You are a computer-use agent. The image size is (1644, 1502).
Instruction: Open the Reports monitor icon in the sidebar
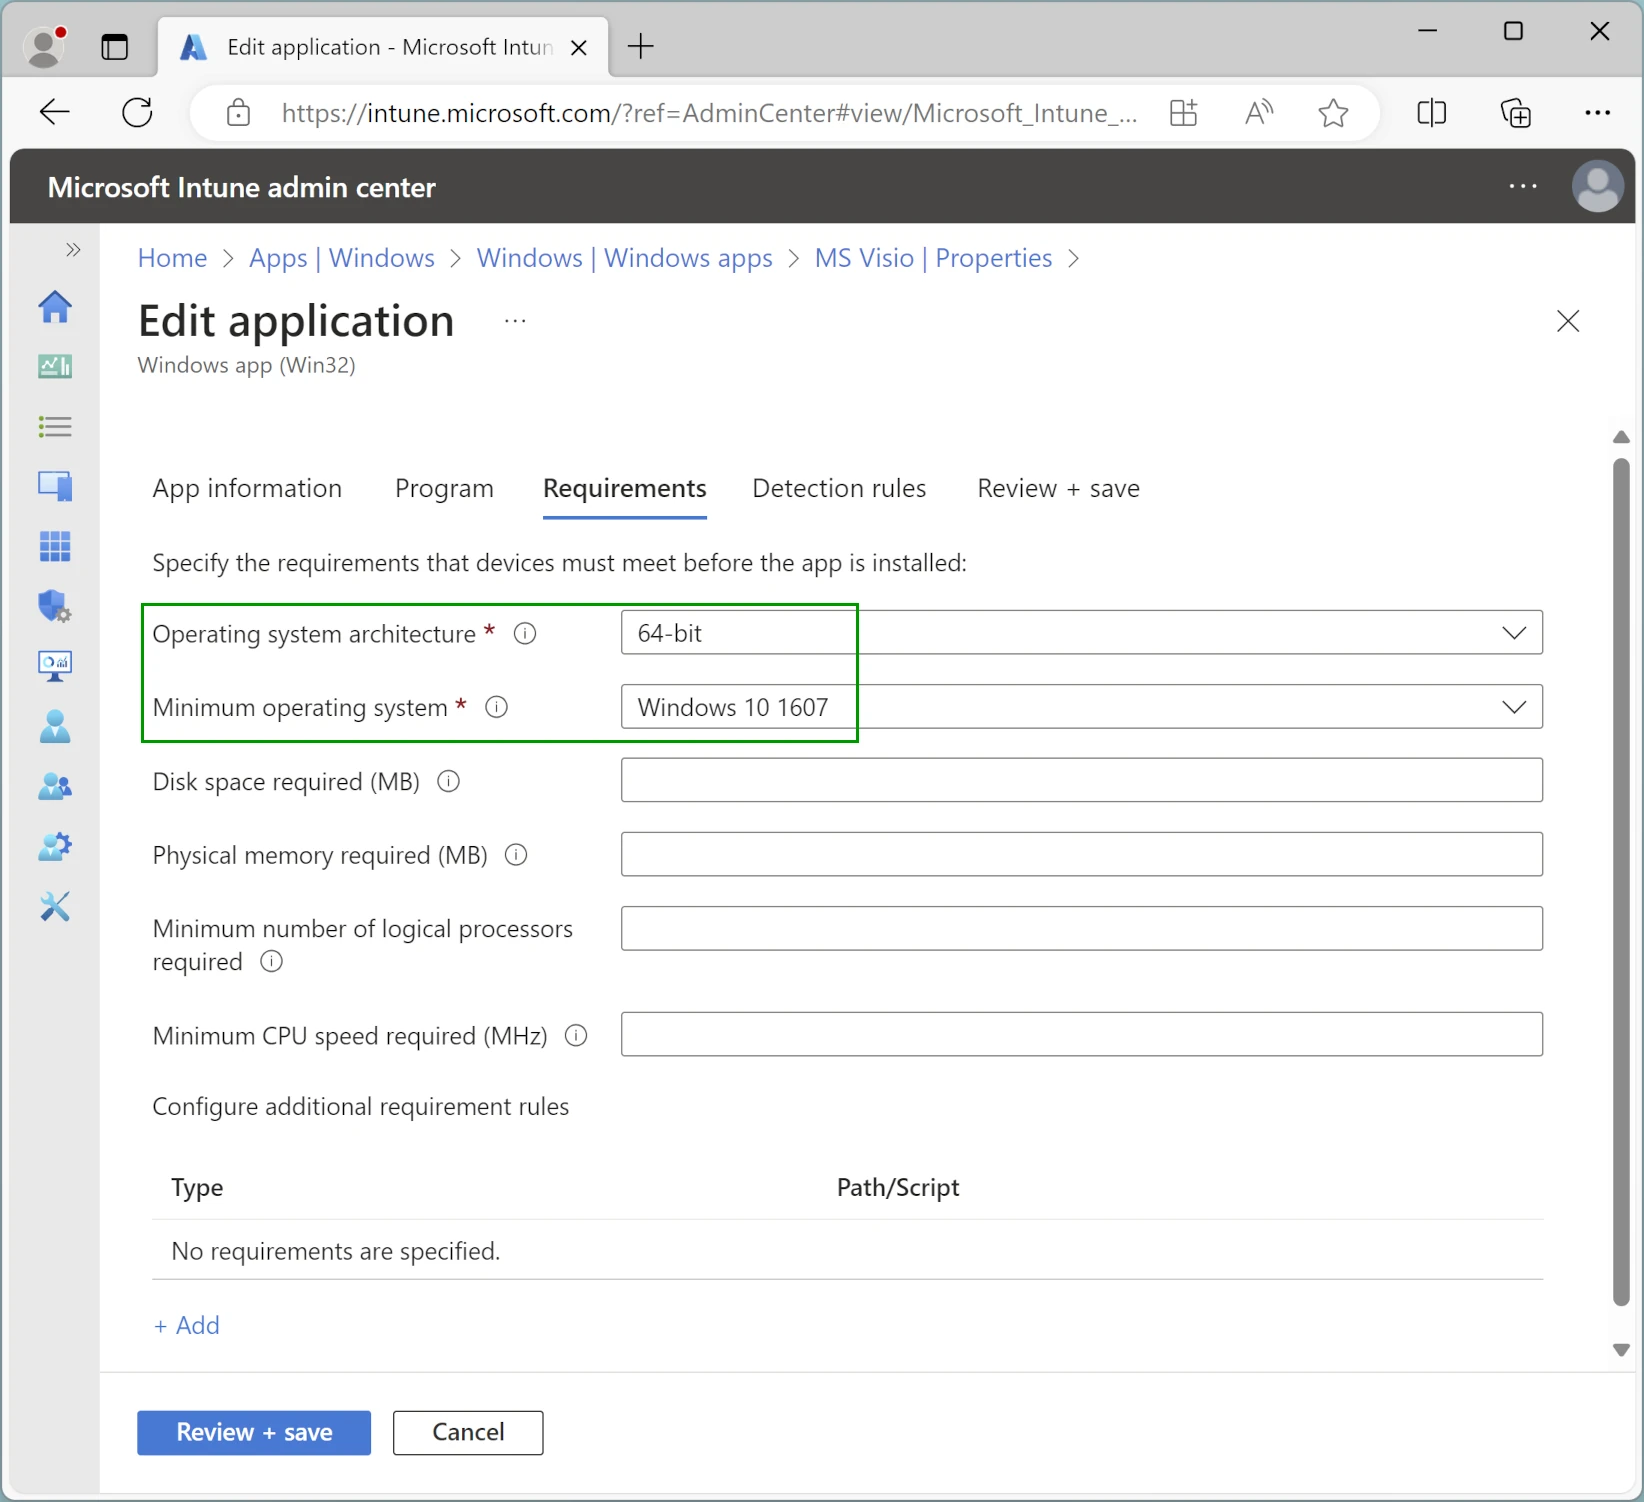(55, 666)
